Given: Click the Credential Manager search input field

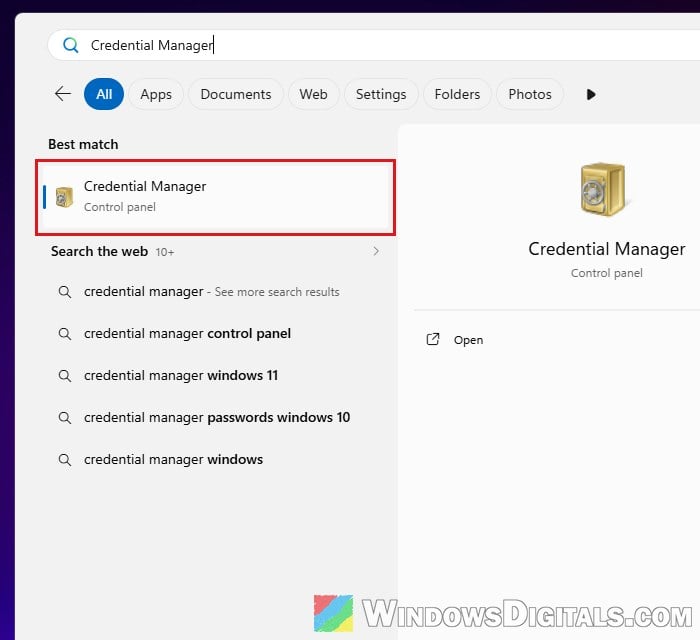Looking at the screenshot, I should pyautogui.click(x=374, y=45).
